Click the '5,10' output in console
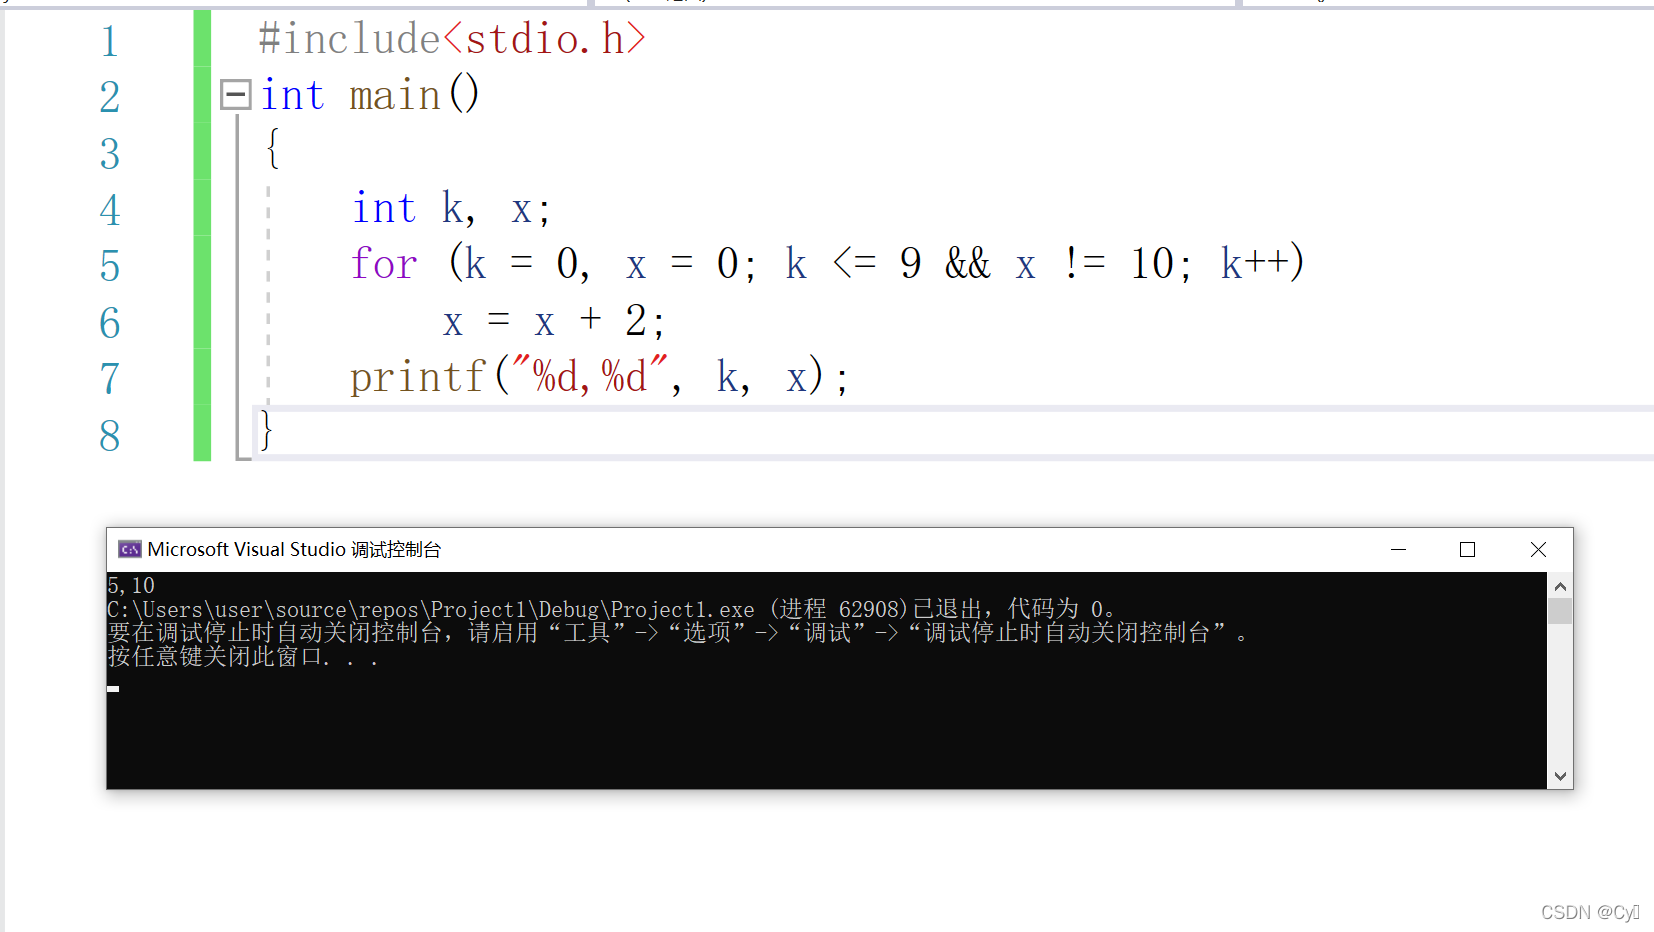The width and height of the screenshot is (1654, 932). (x=131, y=585)
